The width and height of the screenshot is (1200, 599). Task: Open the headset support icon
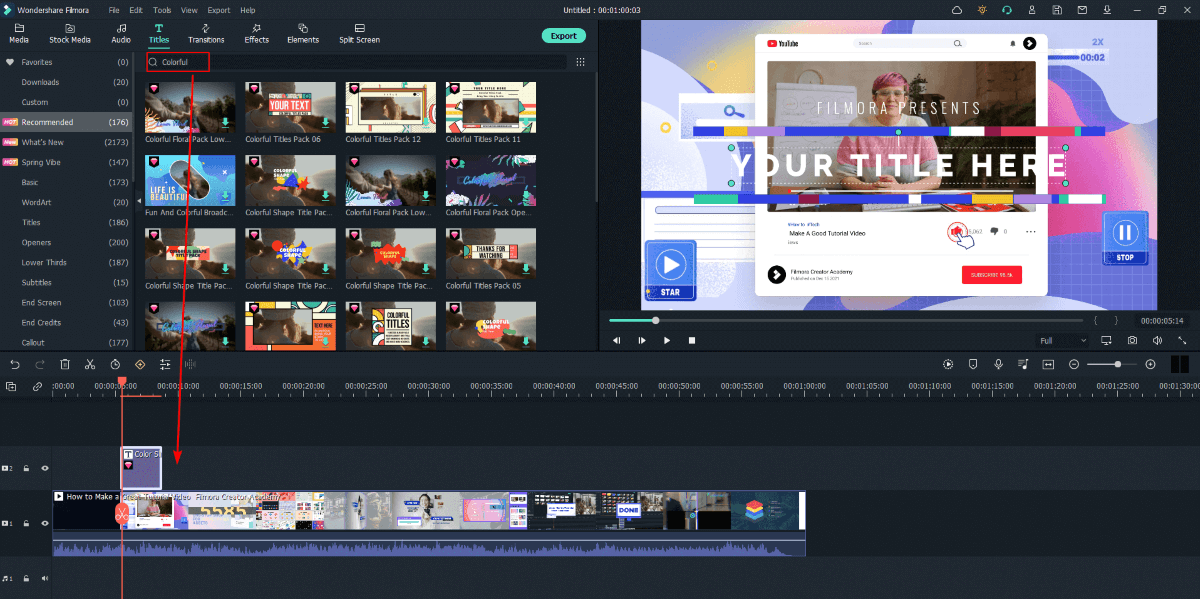coord(1006,10)
